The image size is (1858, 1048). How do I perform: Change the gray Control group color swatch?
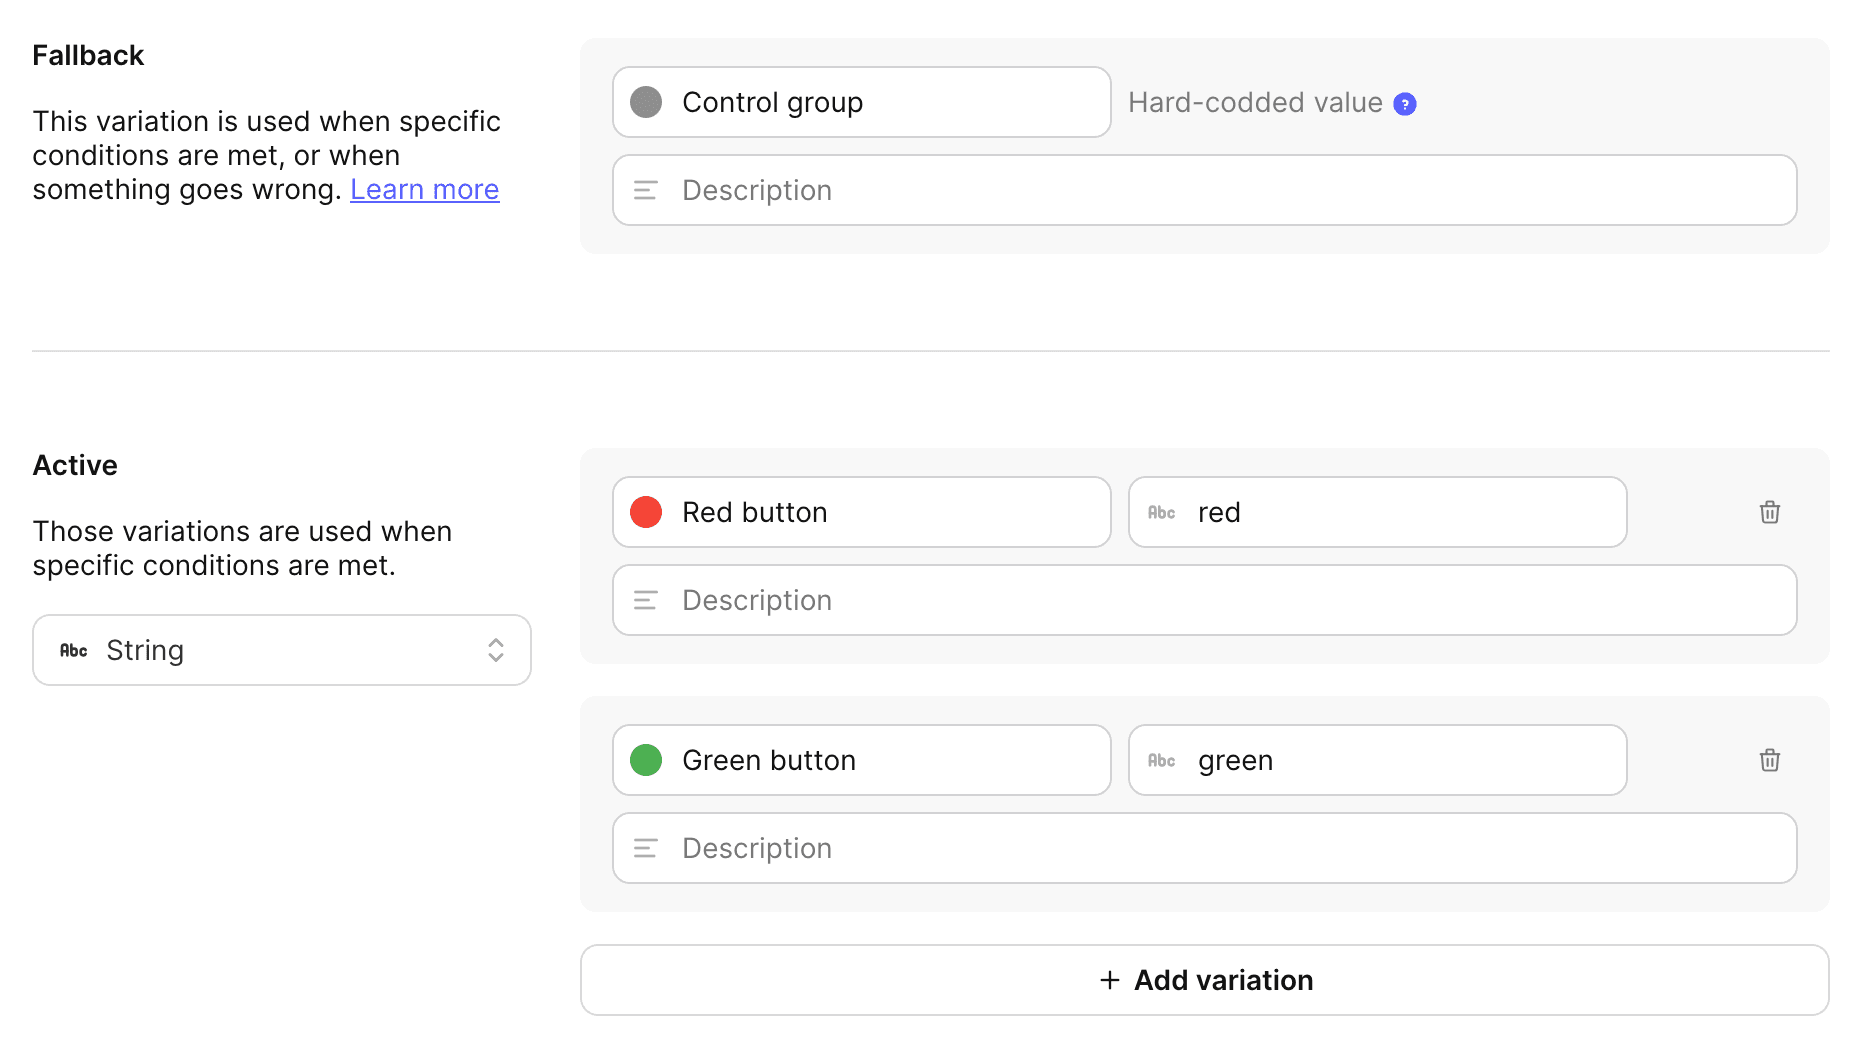(x=646, y=102)
